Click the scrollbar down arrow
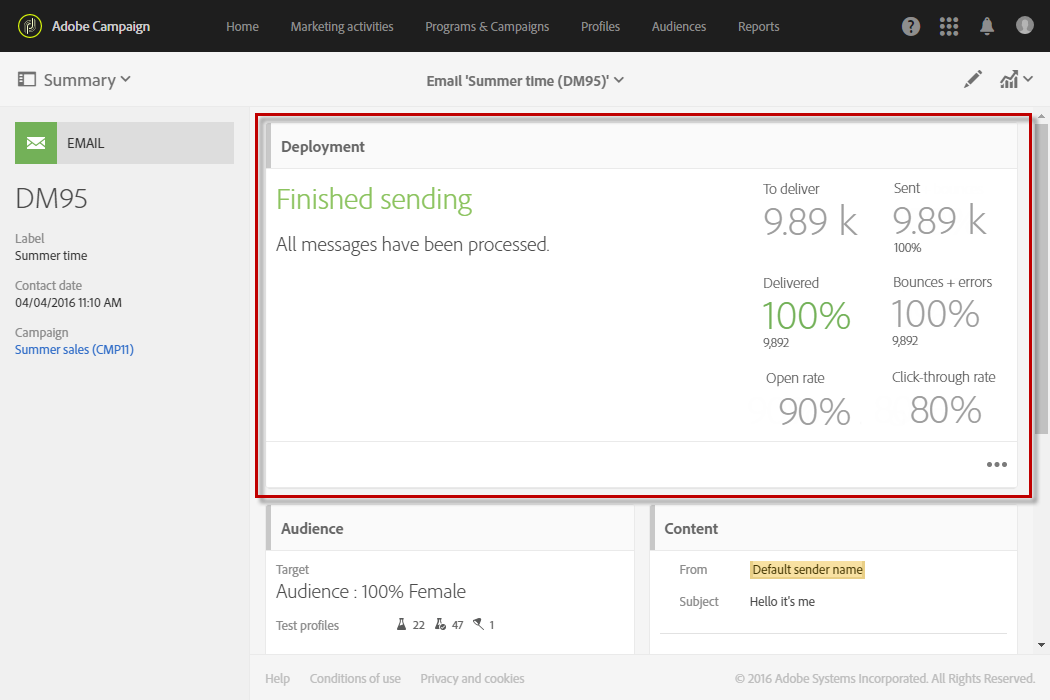The height and width of the screenshot is (700, 1050). coord(1041,645)
